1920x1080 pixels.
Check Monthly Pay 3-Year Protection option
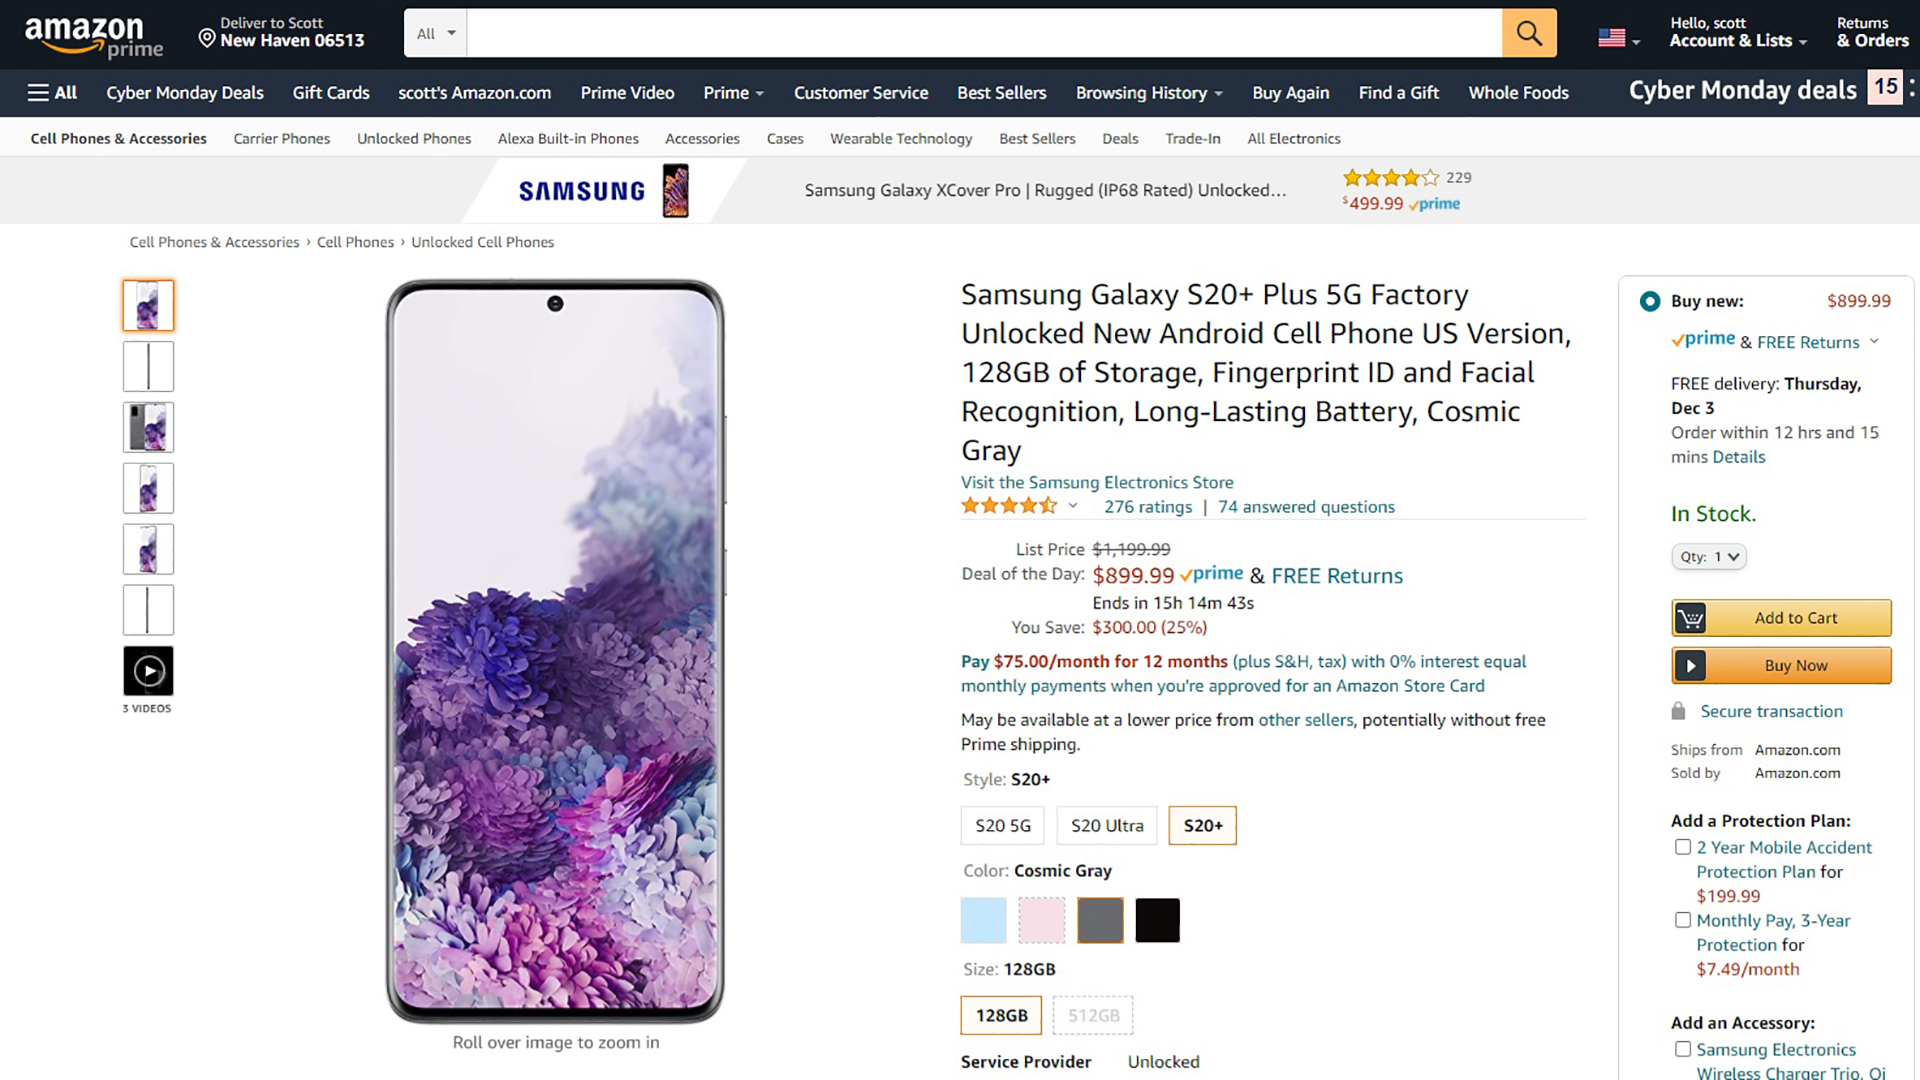pyautogui.click(x=1683, y=920)
